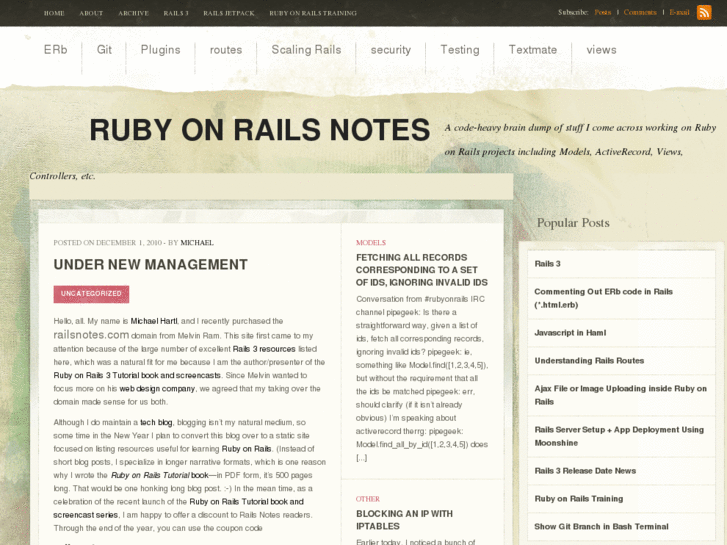The height and width of the screenshot is (545, 727).
Task: Open the Testing category tab
Action: 459,50
